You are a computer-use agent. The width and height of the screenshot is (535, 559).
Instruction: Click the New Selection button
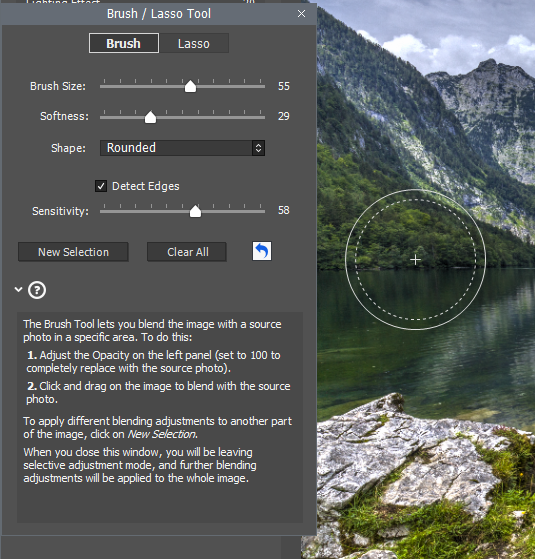pos(73,252)
